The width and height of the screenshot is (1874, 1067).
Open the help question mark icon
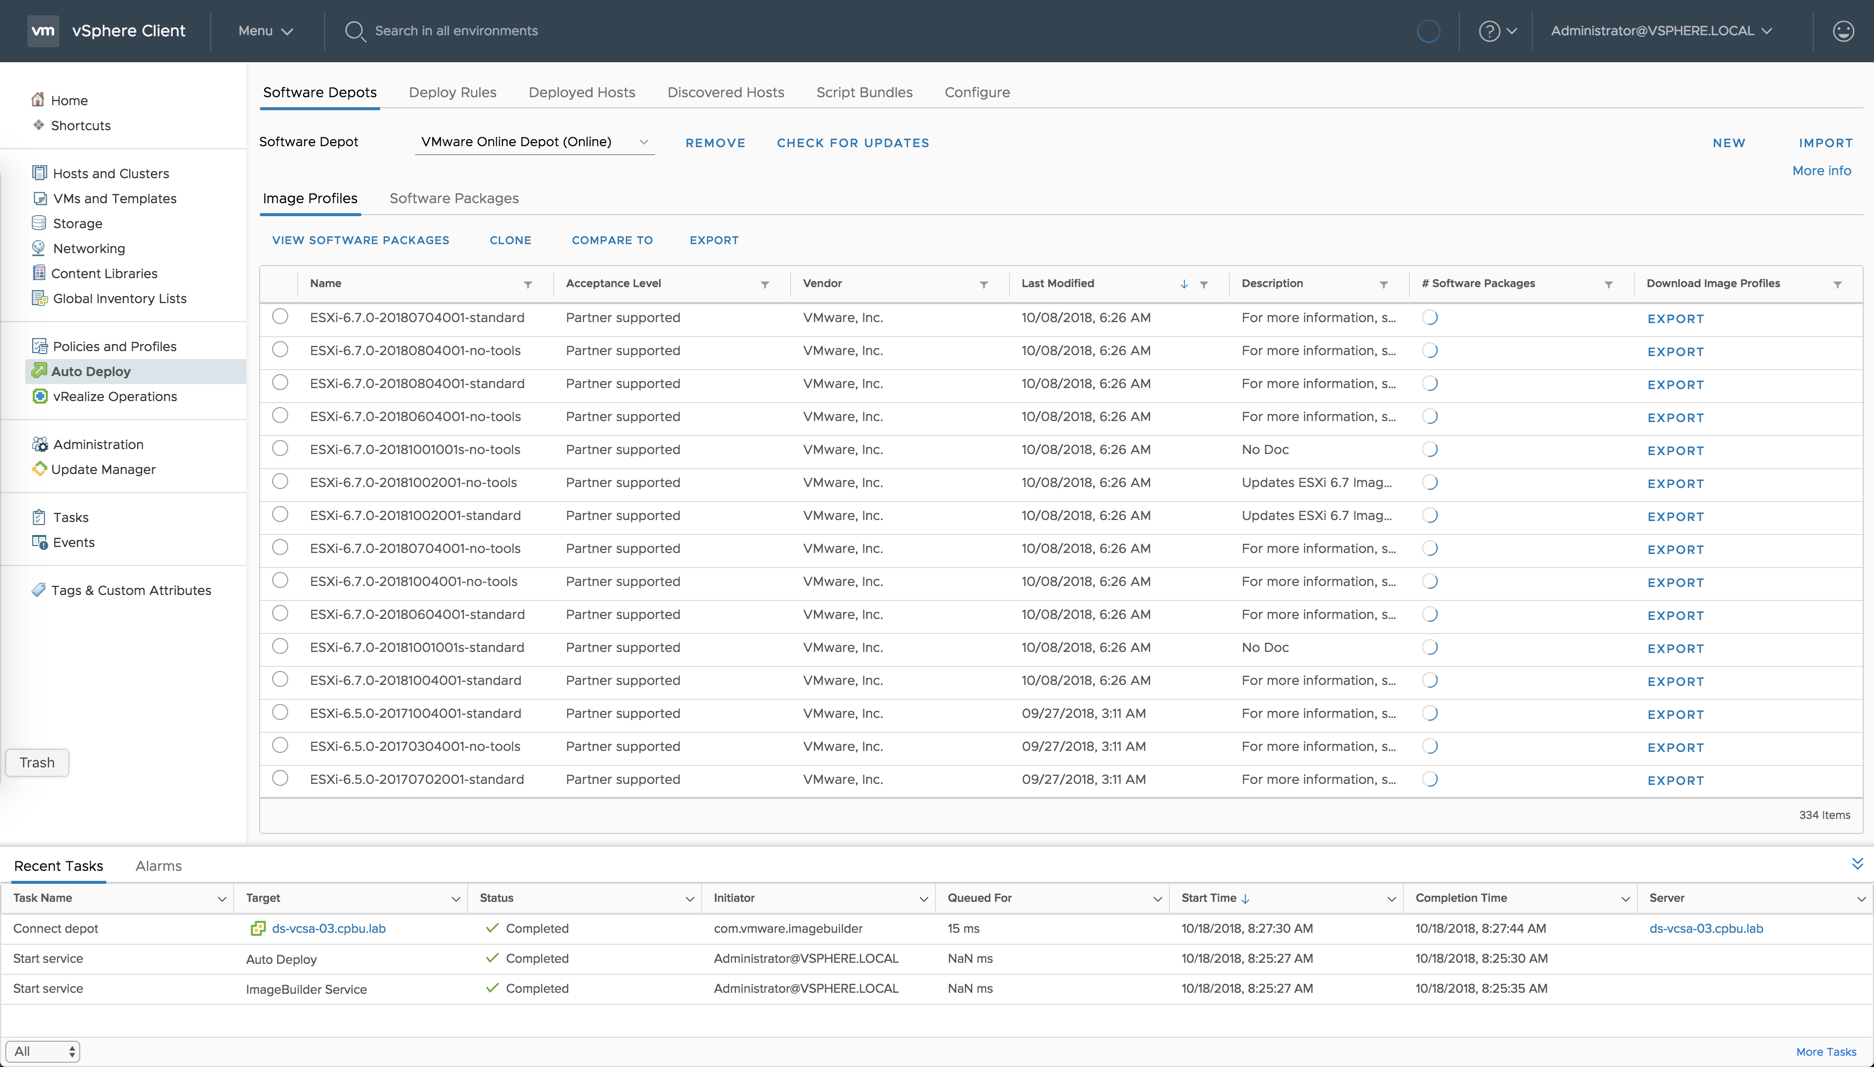coord(1489,31)
